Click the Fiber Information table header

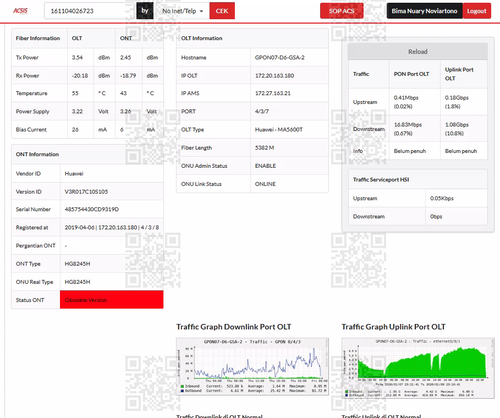[x=38, y=38]
